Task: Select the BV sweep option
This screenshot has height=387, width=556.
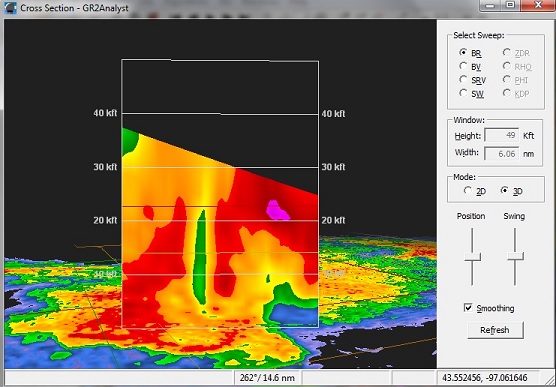Action: coord(463,66)
